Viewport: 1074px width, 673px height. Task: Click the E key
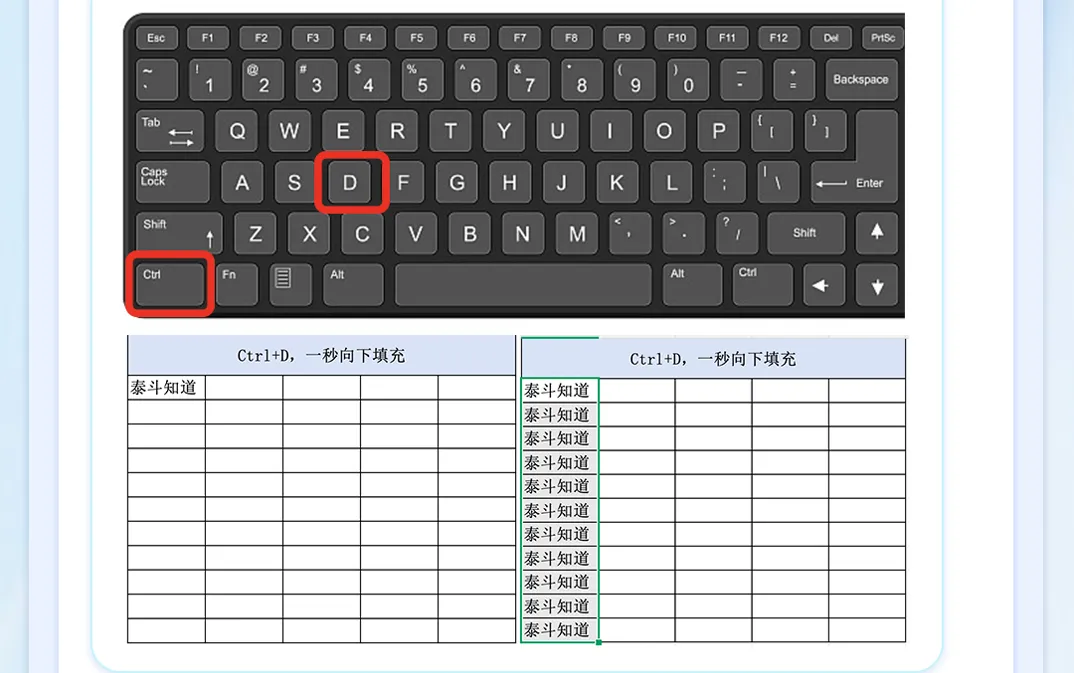343,131
